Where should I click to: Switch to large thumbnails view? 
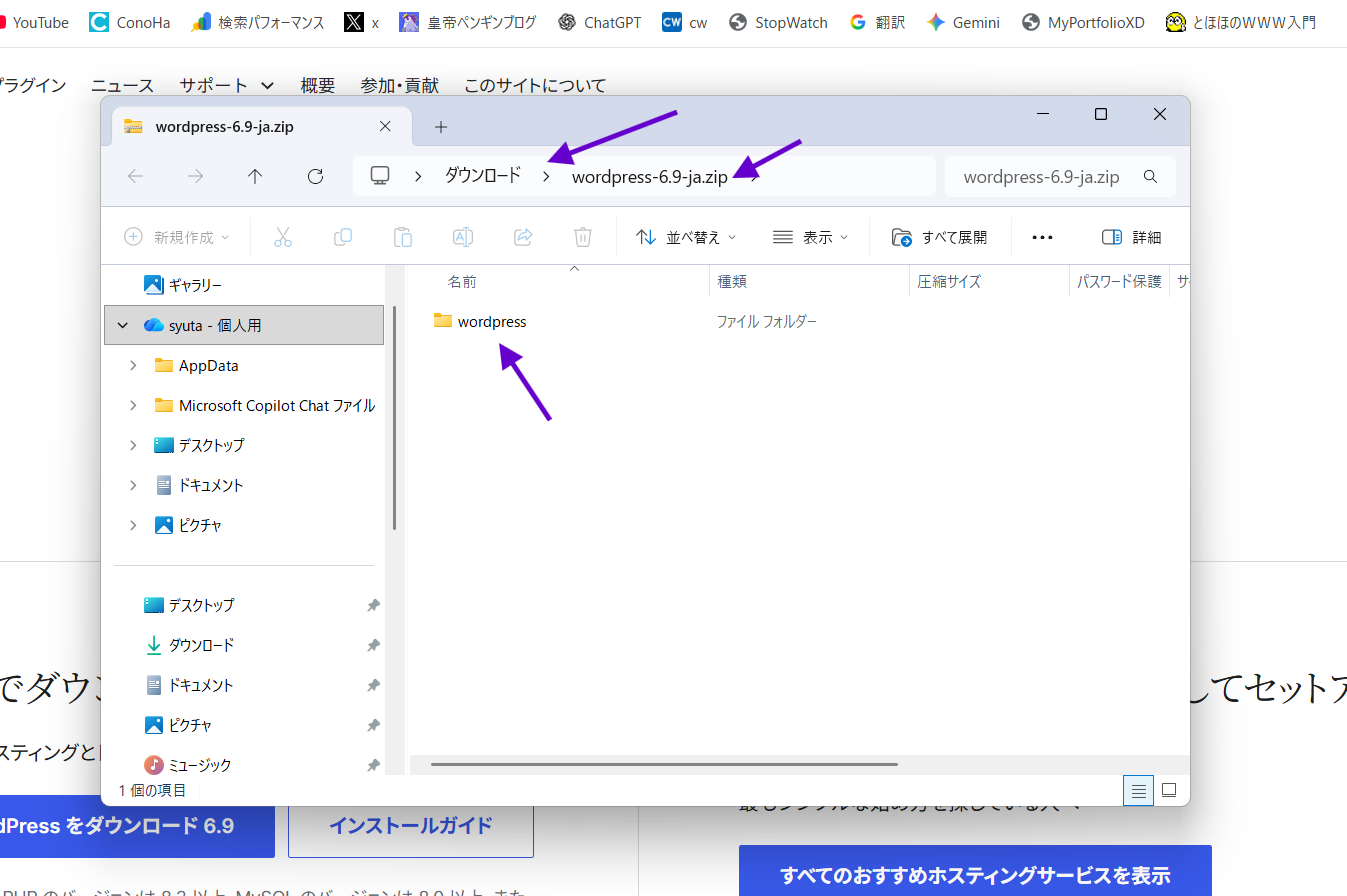[x=1169, y=791]
